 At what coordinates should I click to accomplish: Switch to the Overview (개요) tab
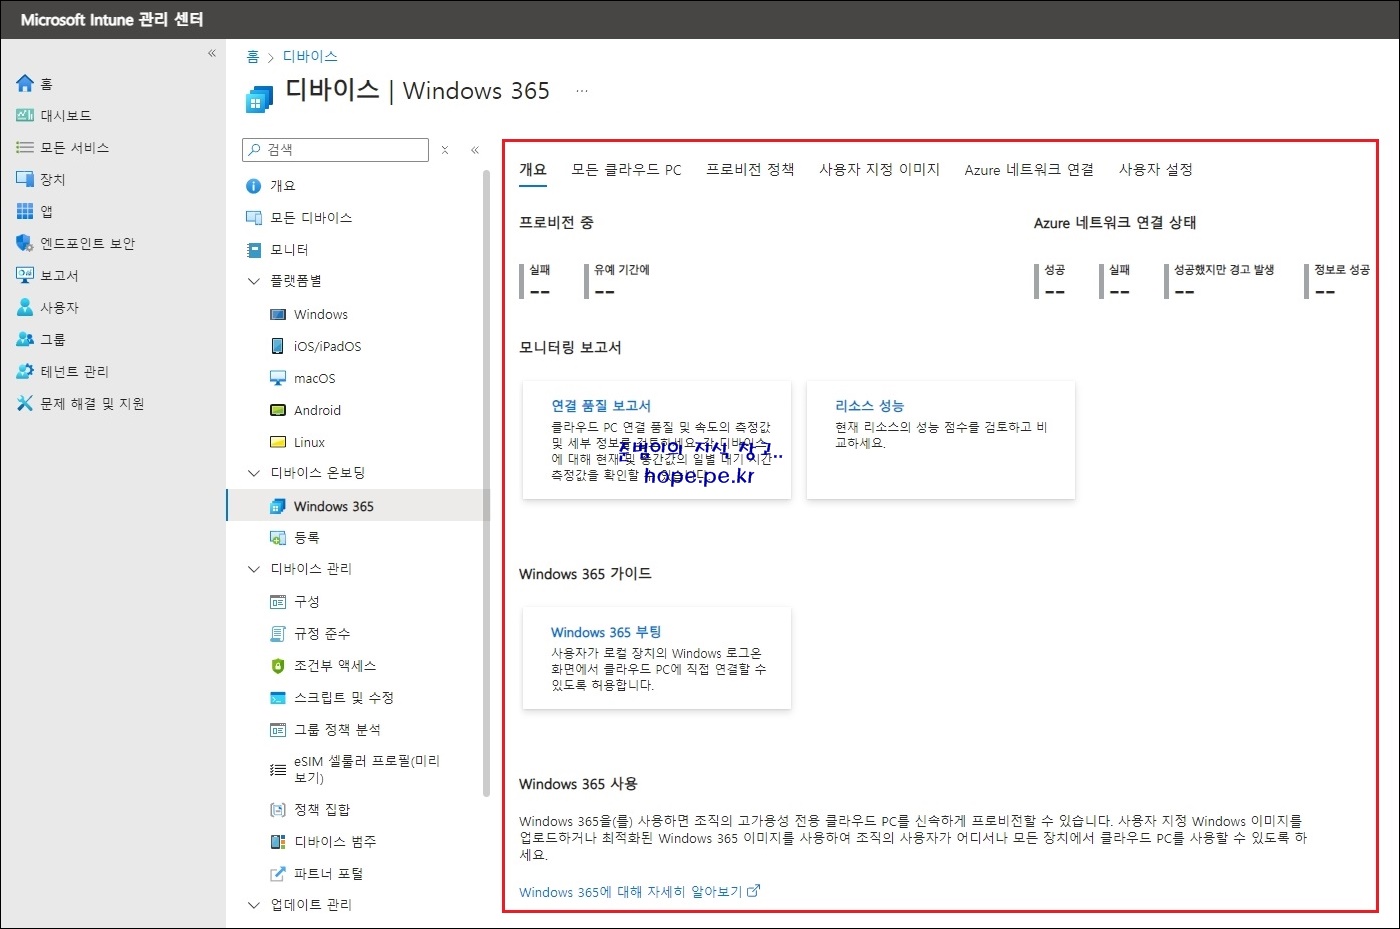[533, 170]
